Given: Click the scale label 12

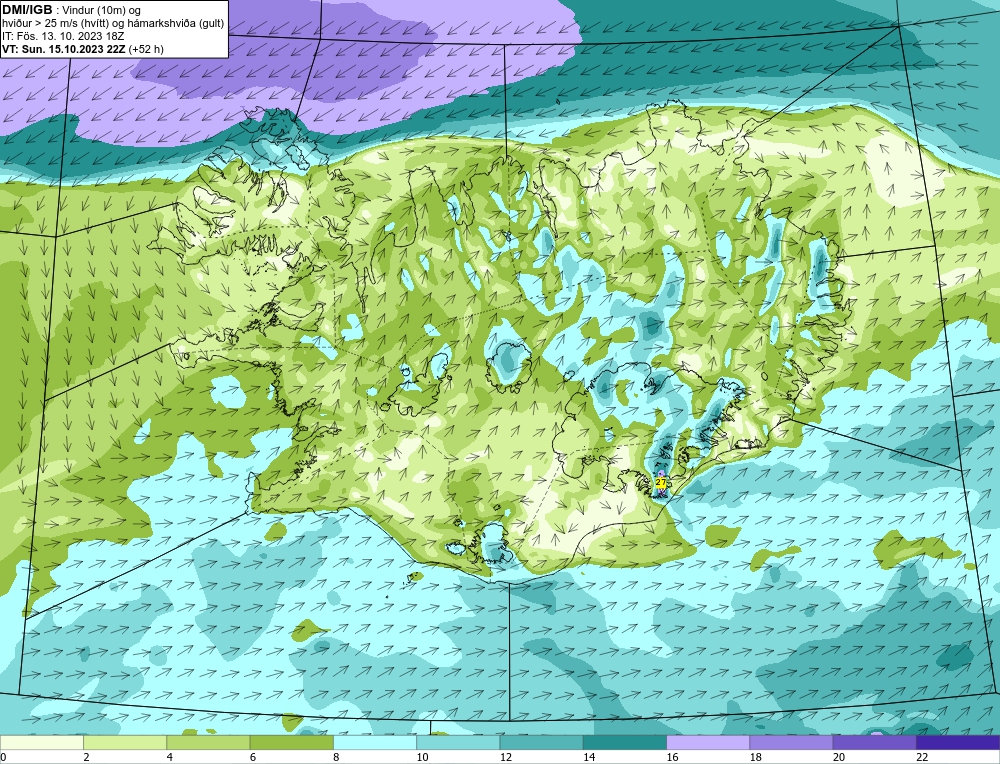Looking at the screenshot, I should (x=504, y=757).
